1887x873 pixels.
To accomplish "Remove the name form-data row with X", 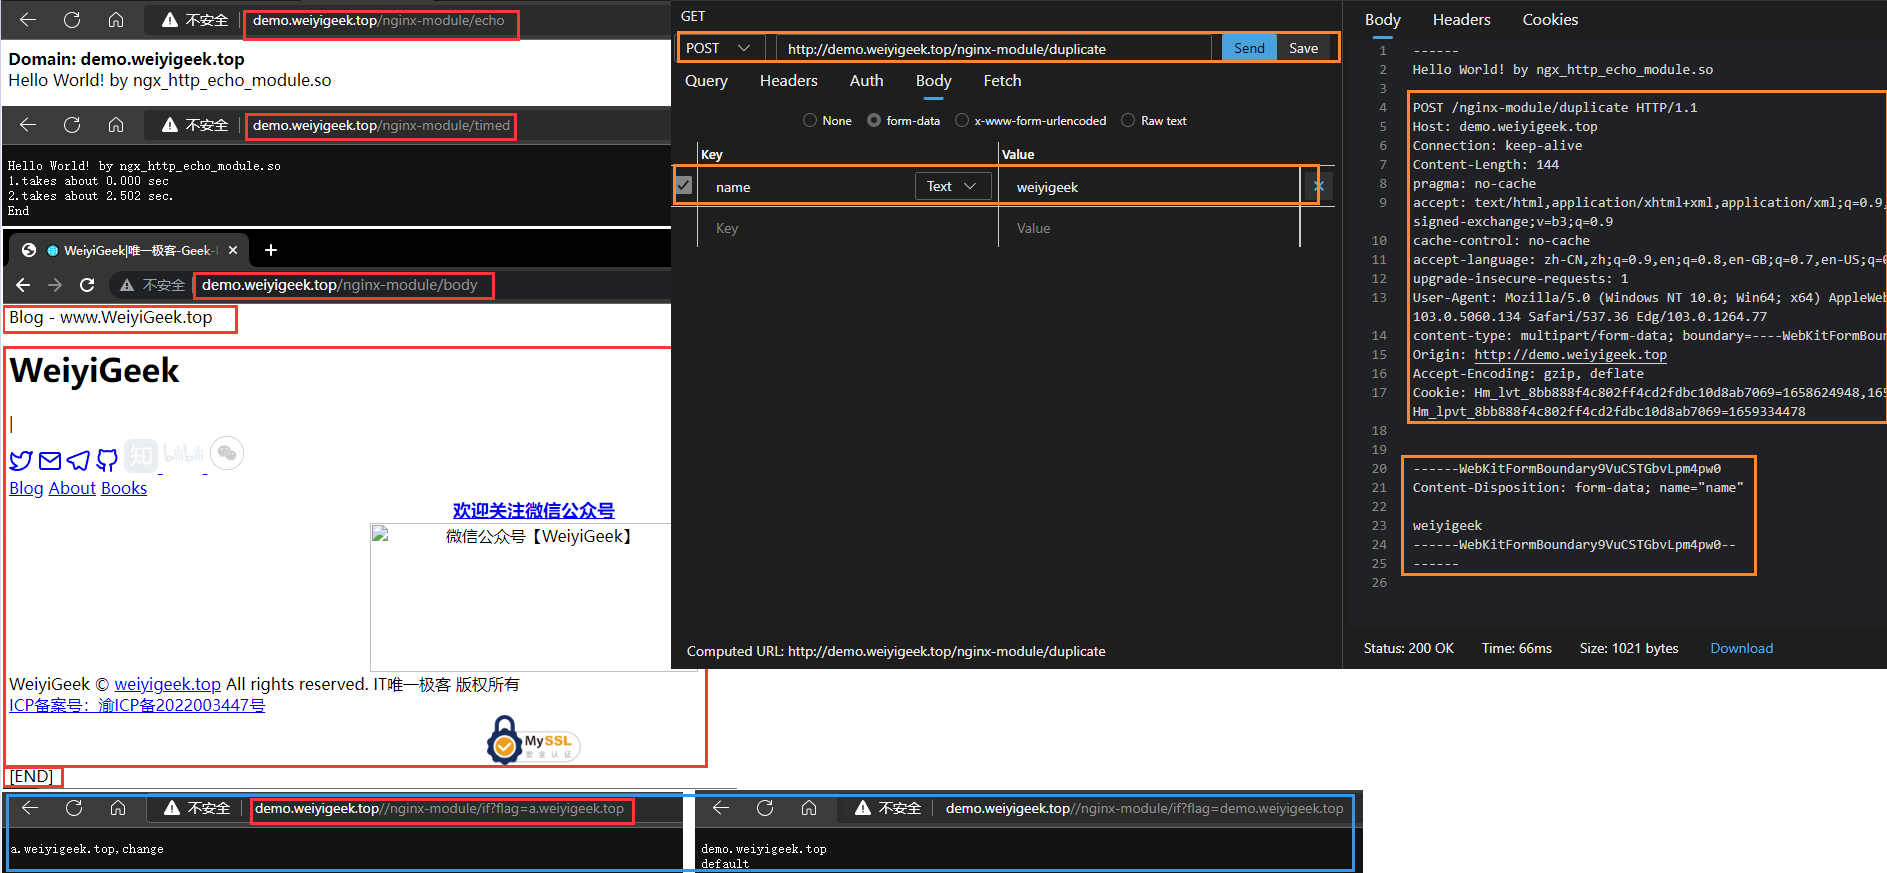I will [1319, 186].
